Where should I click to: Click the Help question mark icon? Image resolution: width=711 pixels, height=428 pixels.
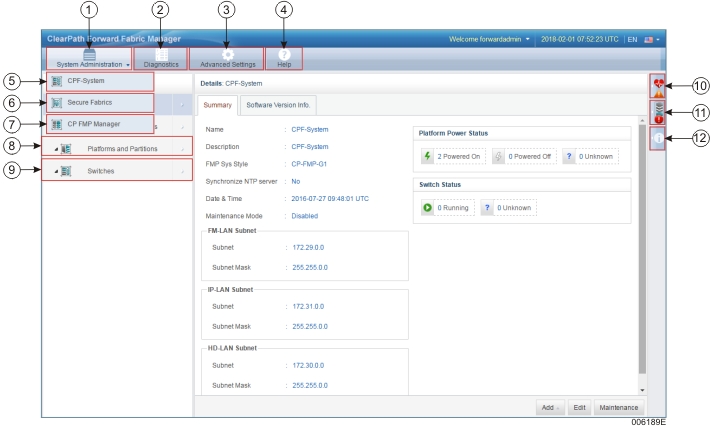[284, 57]
